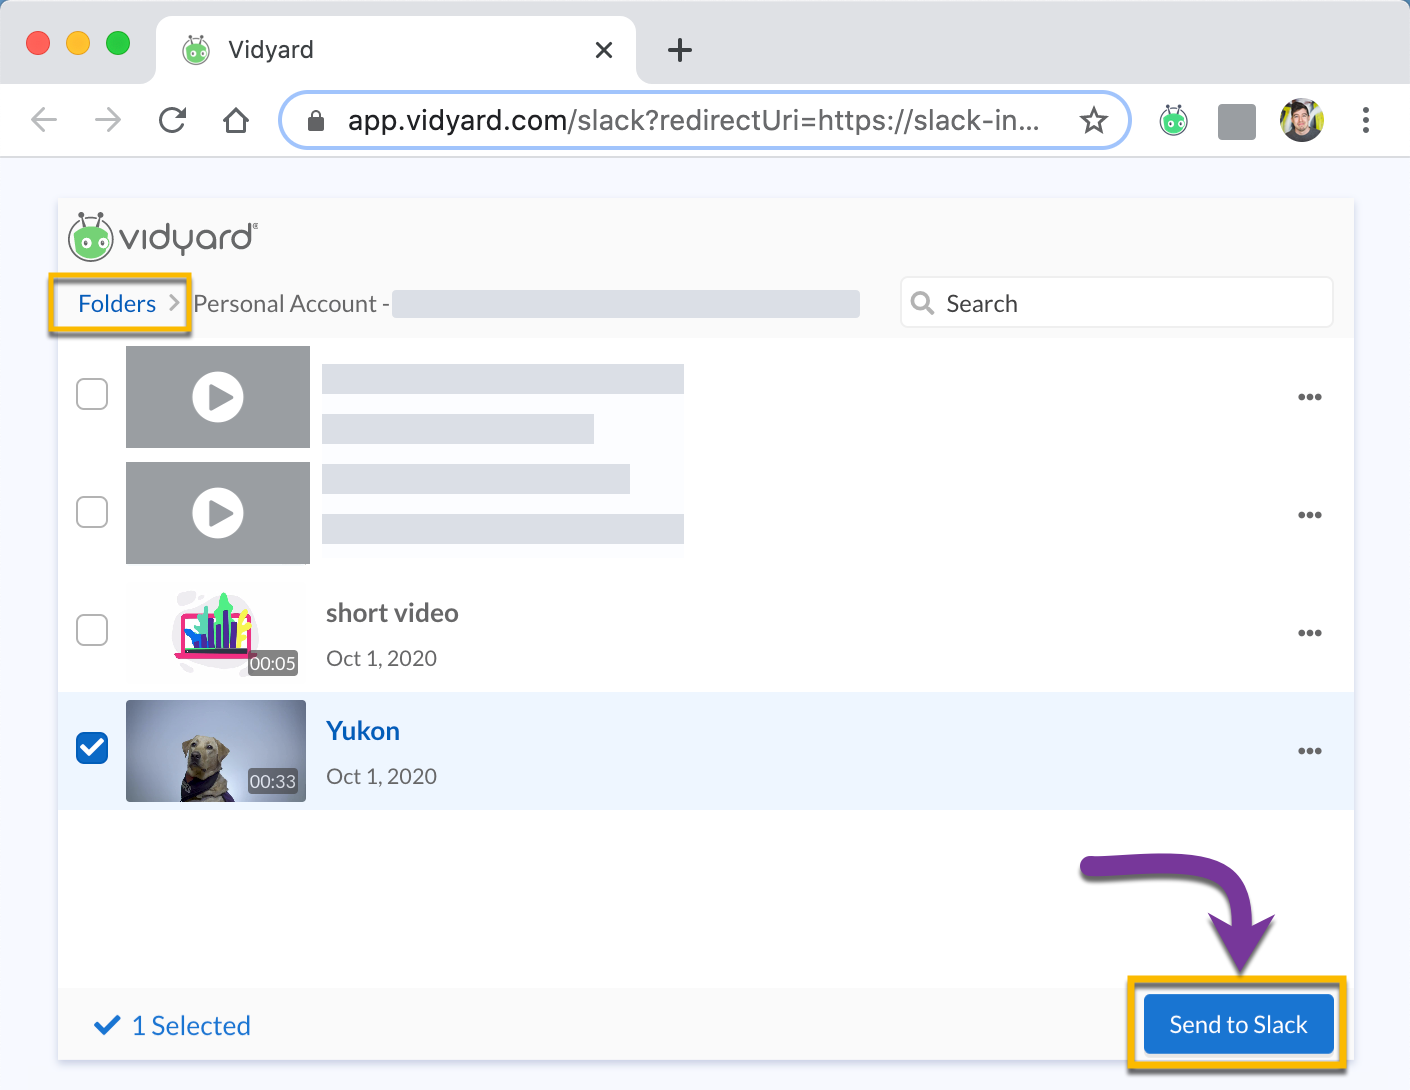
Task: Click the gray square extension icon
Action: [x=1237, y=122]
